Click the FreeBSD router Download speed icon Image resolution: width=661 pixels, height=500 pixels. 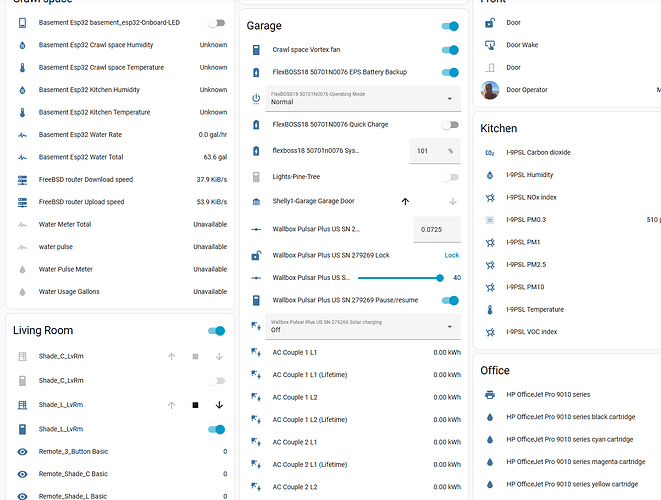pos(22,180)
